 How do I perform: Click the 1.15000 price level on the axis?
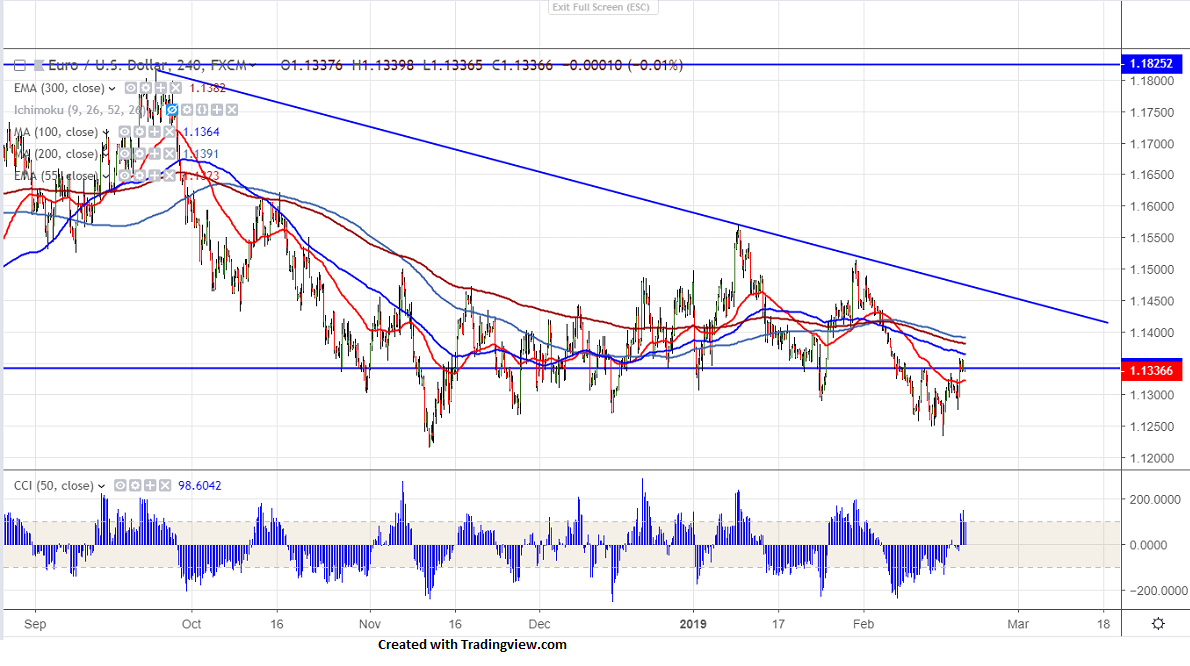click(1151, 269)
